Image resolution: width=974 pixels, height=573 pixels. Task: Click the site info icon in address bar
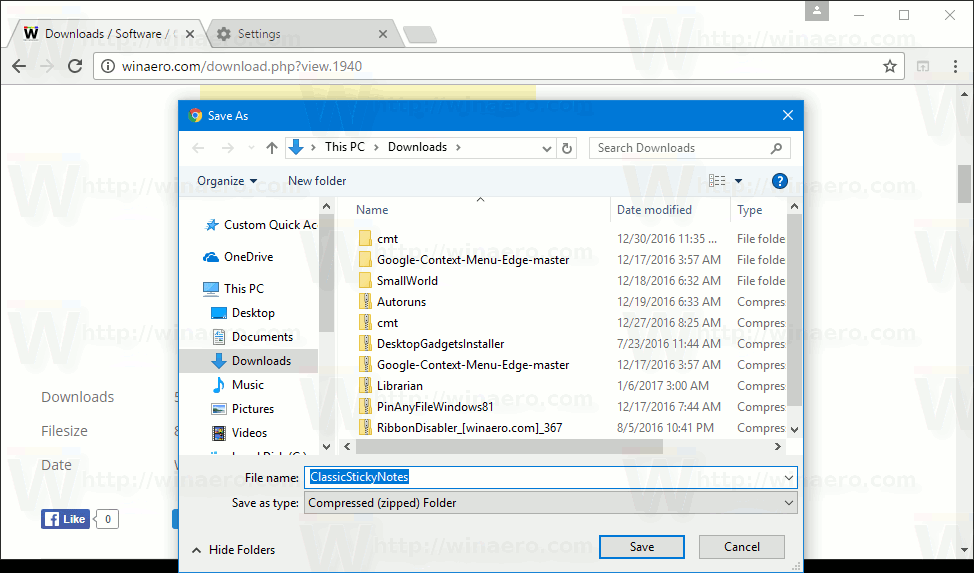point(107,66)
